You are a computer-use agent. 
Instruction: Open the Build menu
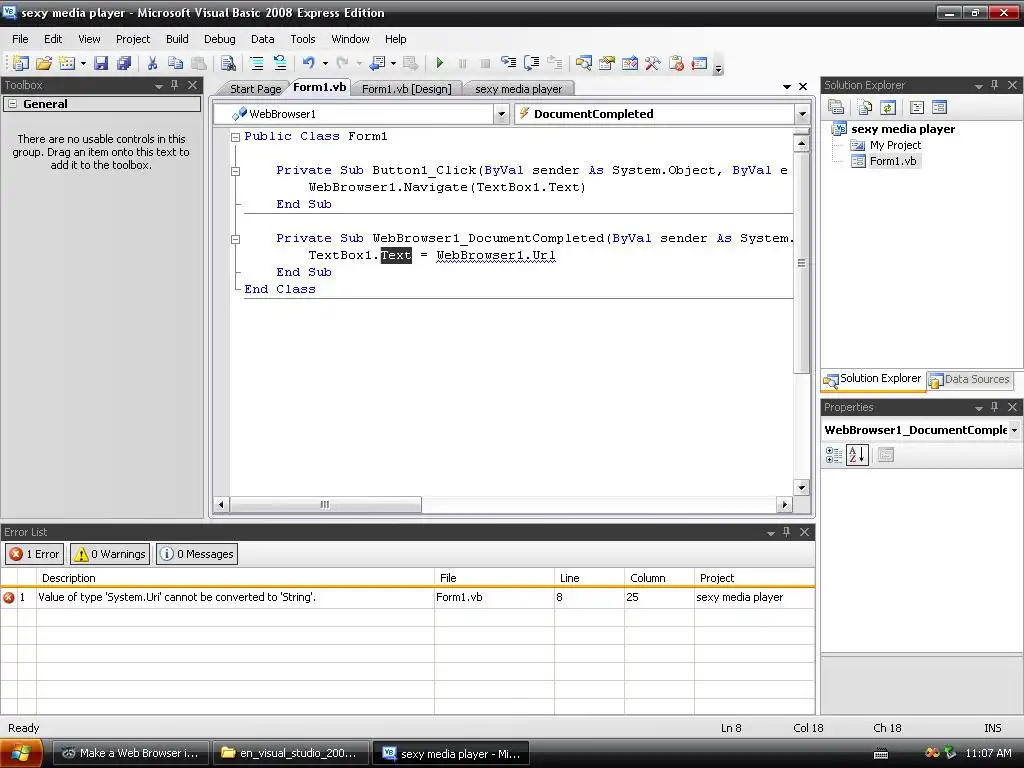(x=177, y=39)
